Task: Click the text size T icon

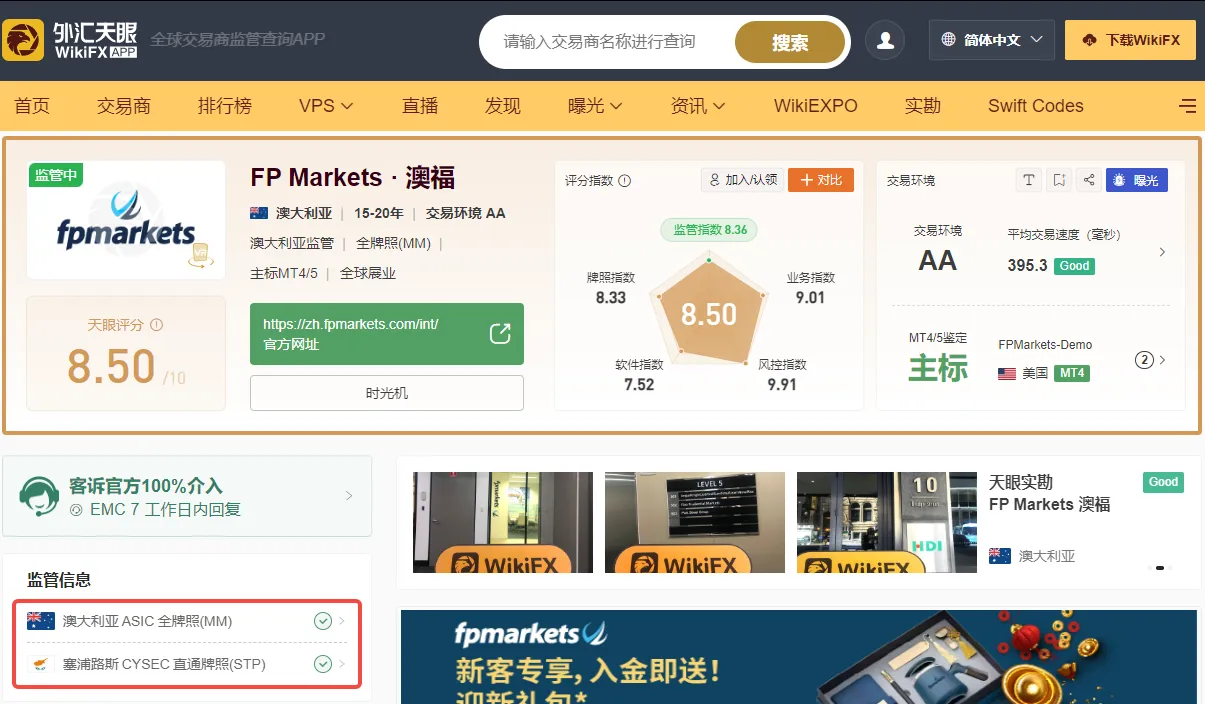Action: click(1029, 180)
